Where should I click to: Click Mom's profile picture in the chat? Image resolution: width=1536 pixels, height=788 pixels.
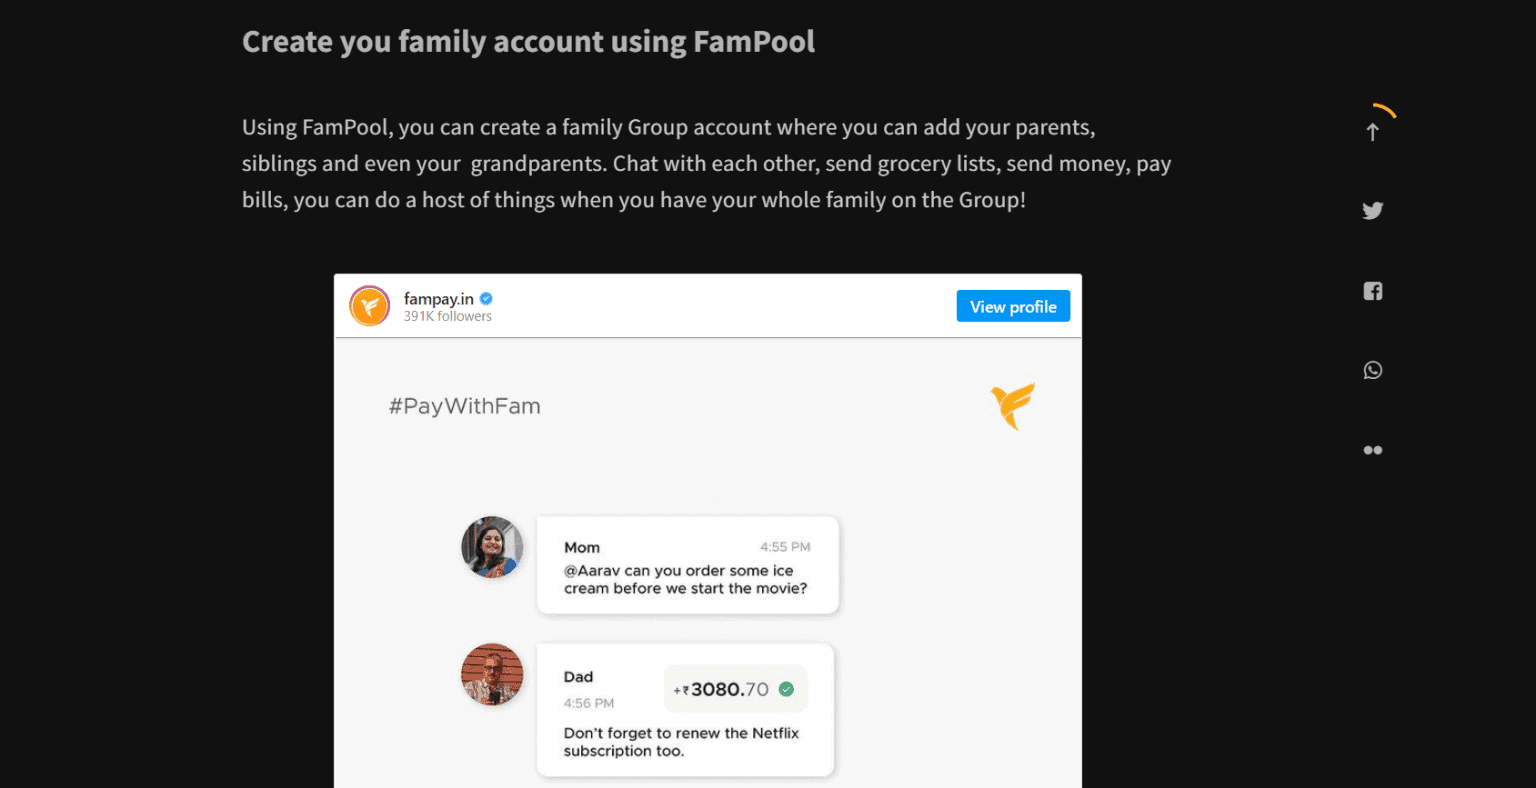point(491,546)
